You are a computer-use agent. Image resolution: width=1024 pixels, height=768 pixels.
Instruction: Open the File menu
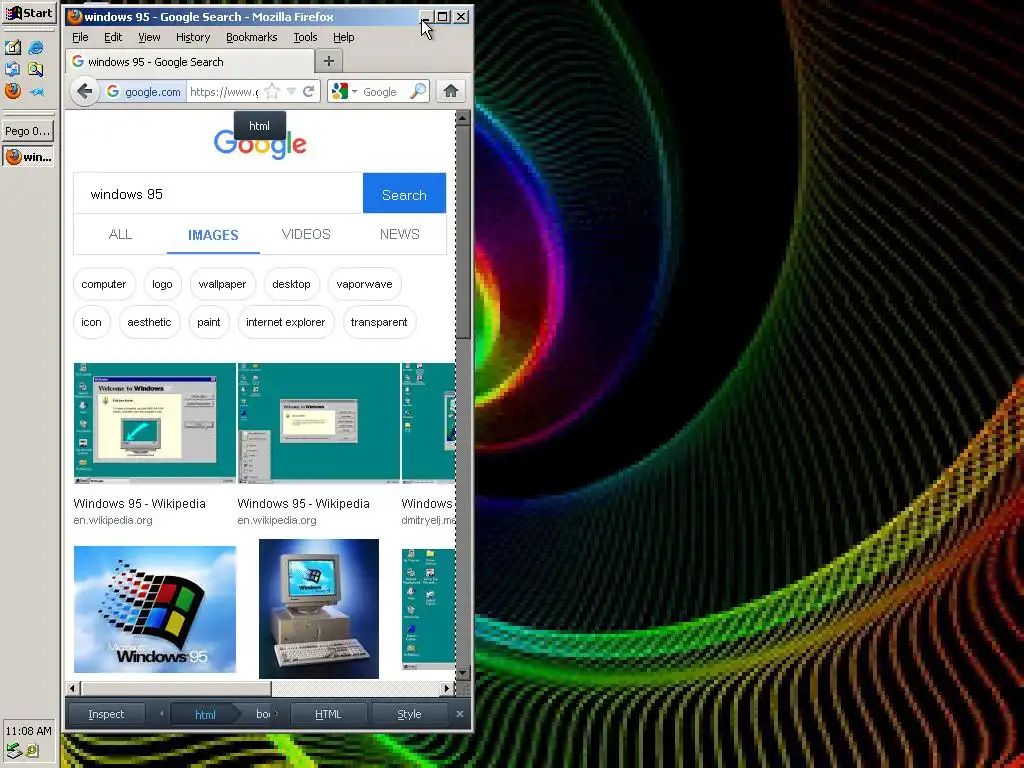pos(80,37)
